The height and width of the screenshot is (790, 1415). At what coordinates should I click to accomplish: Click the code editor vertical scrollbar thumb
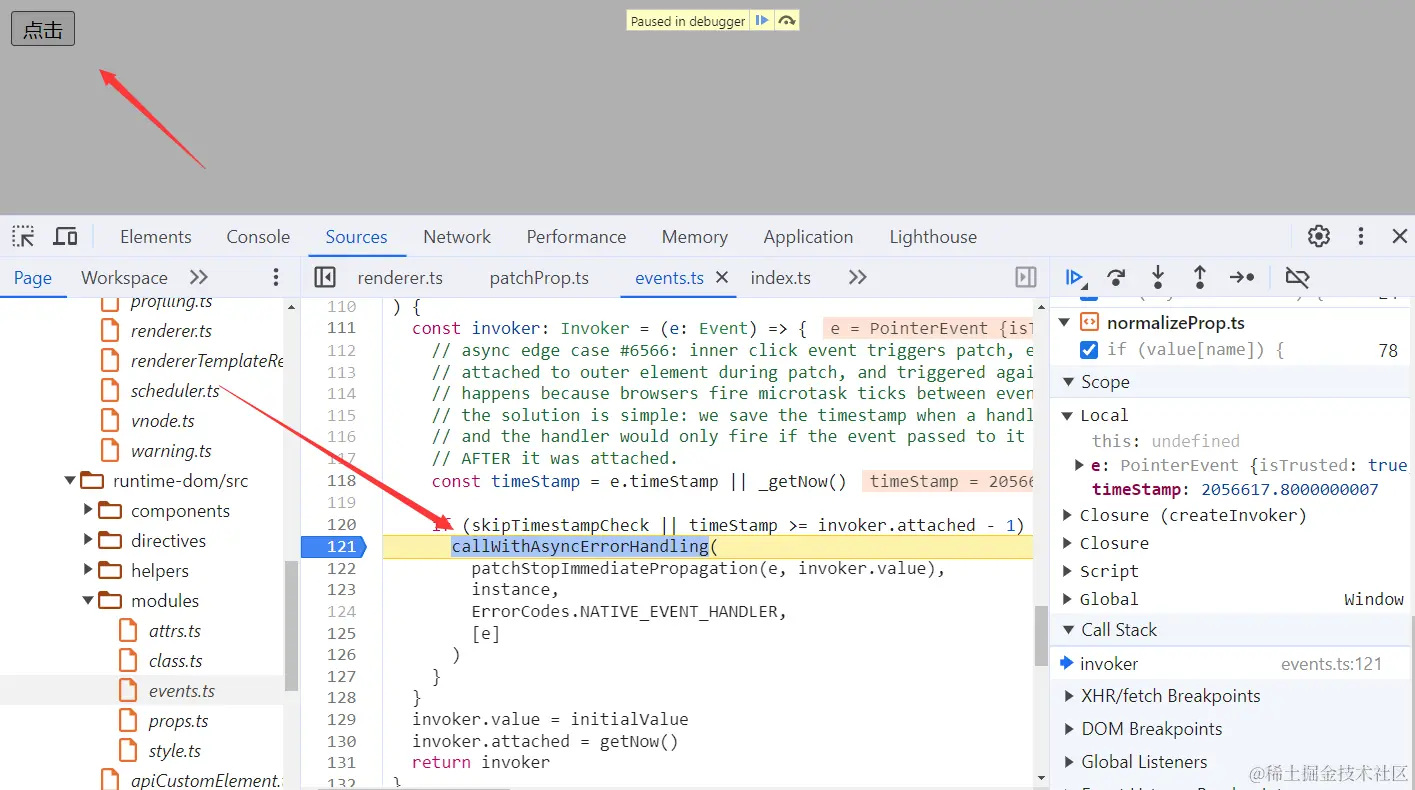click(x=1041, y=637)
